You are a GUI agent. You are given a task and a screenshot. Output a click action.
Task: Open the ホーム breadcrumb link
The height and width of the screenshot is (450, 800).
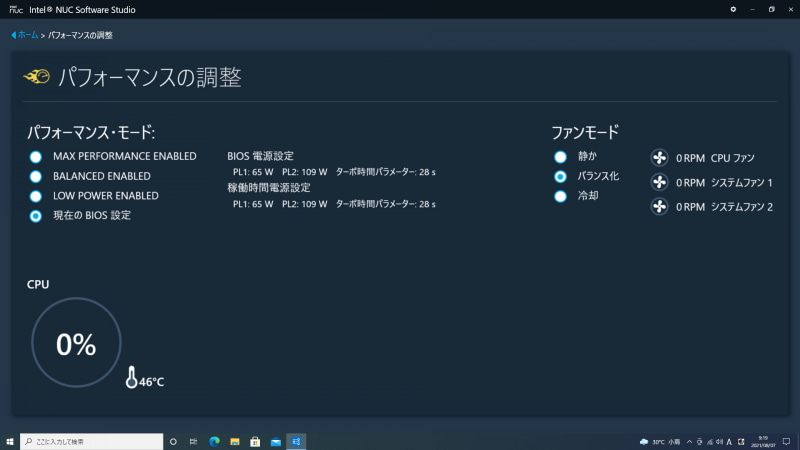coord(28,35)
